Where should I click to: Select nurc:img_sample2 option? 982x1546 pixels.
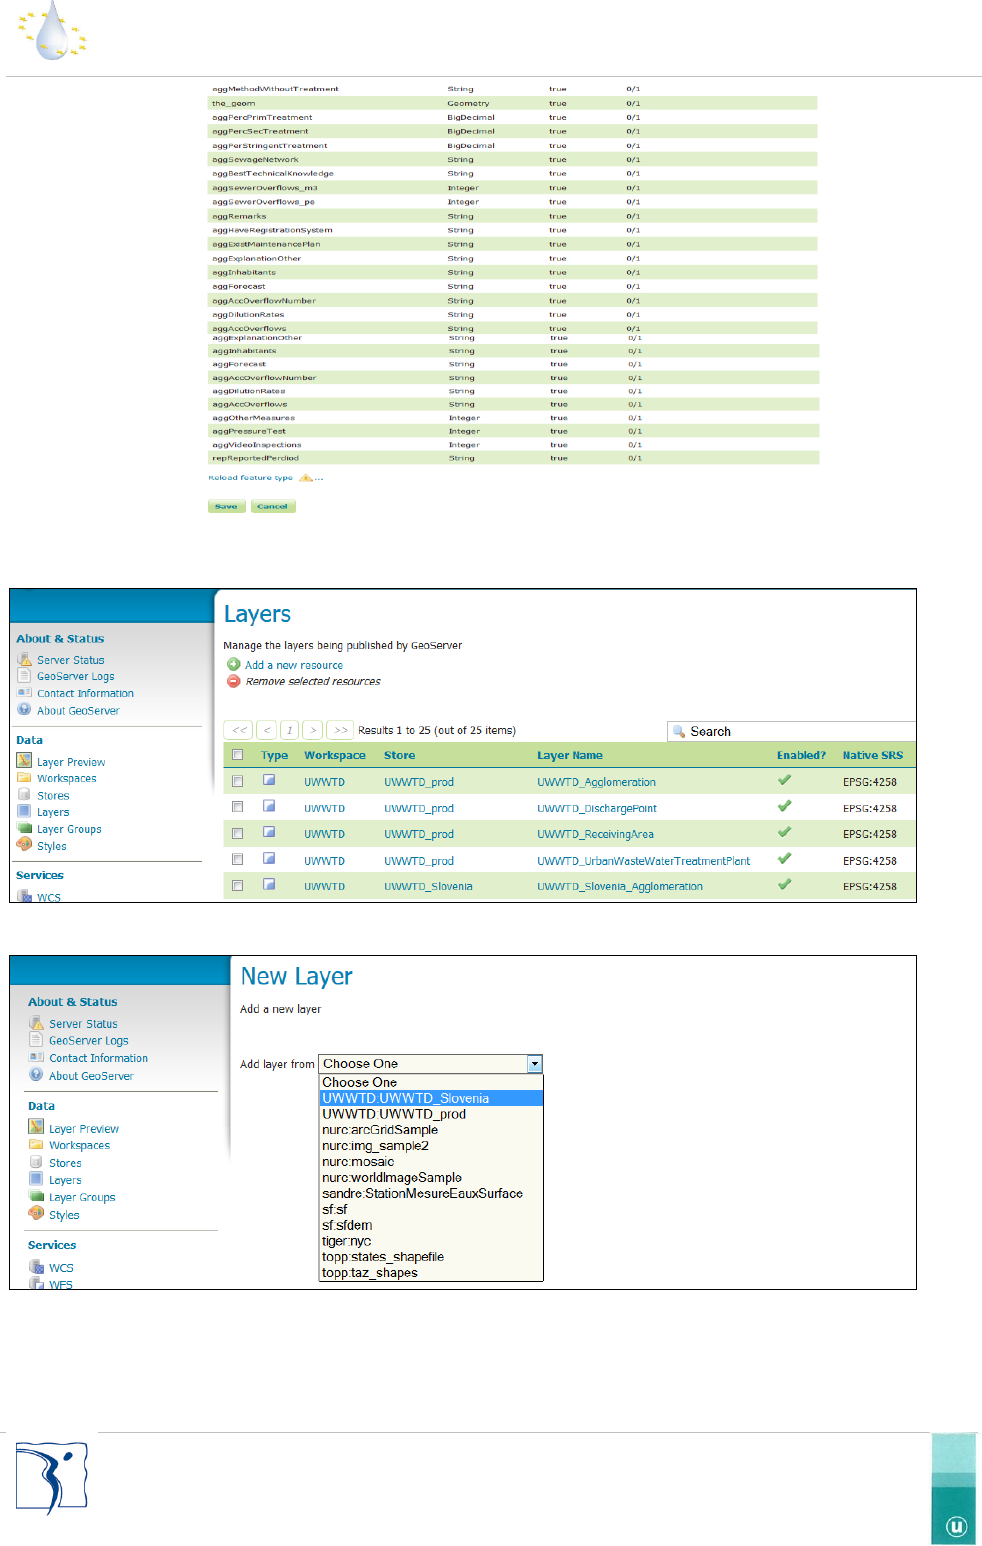tap(431, 1146)
